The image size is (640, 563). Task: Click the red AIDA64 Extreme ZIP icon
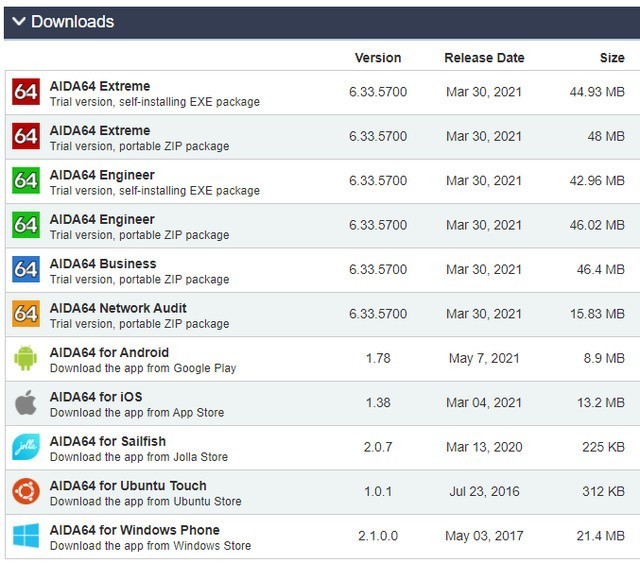26,137
